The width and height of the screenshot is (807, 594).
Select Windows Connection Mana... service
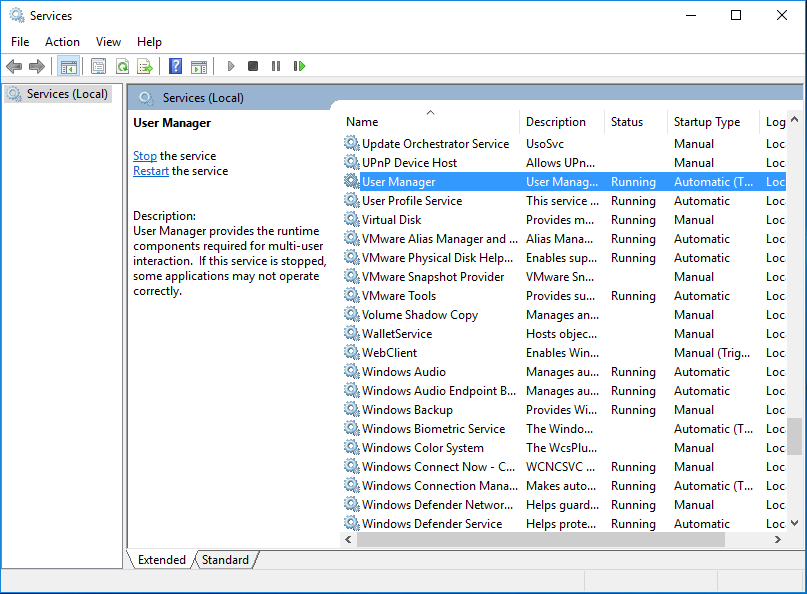(564, 486)
